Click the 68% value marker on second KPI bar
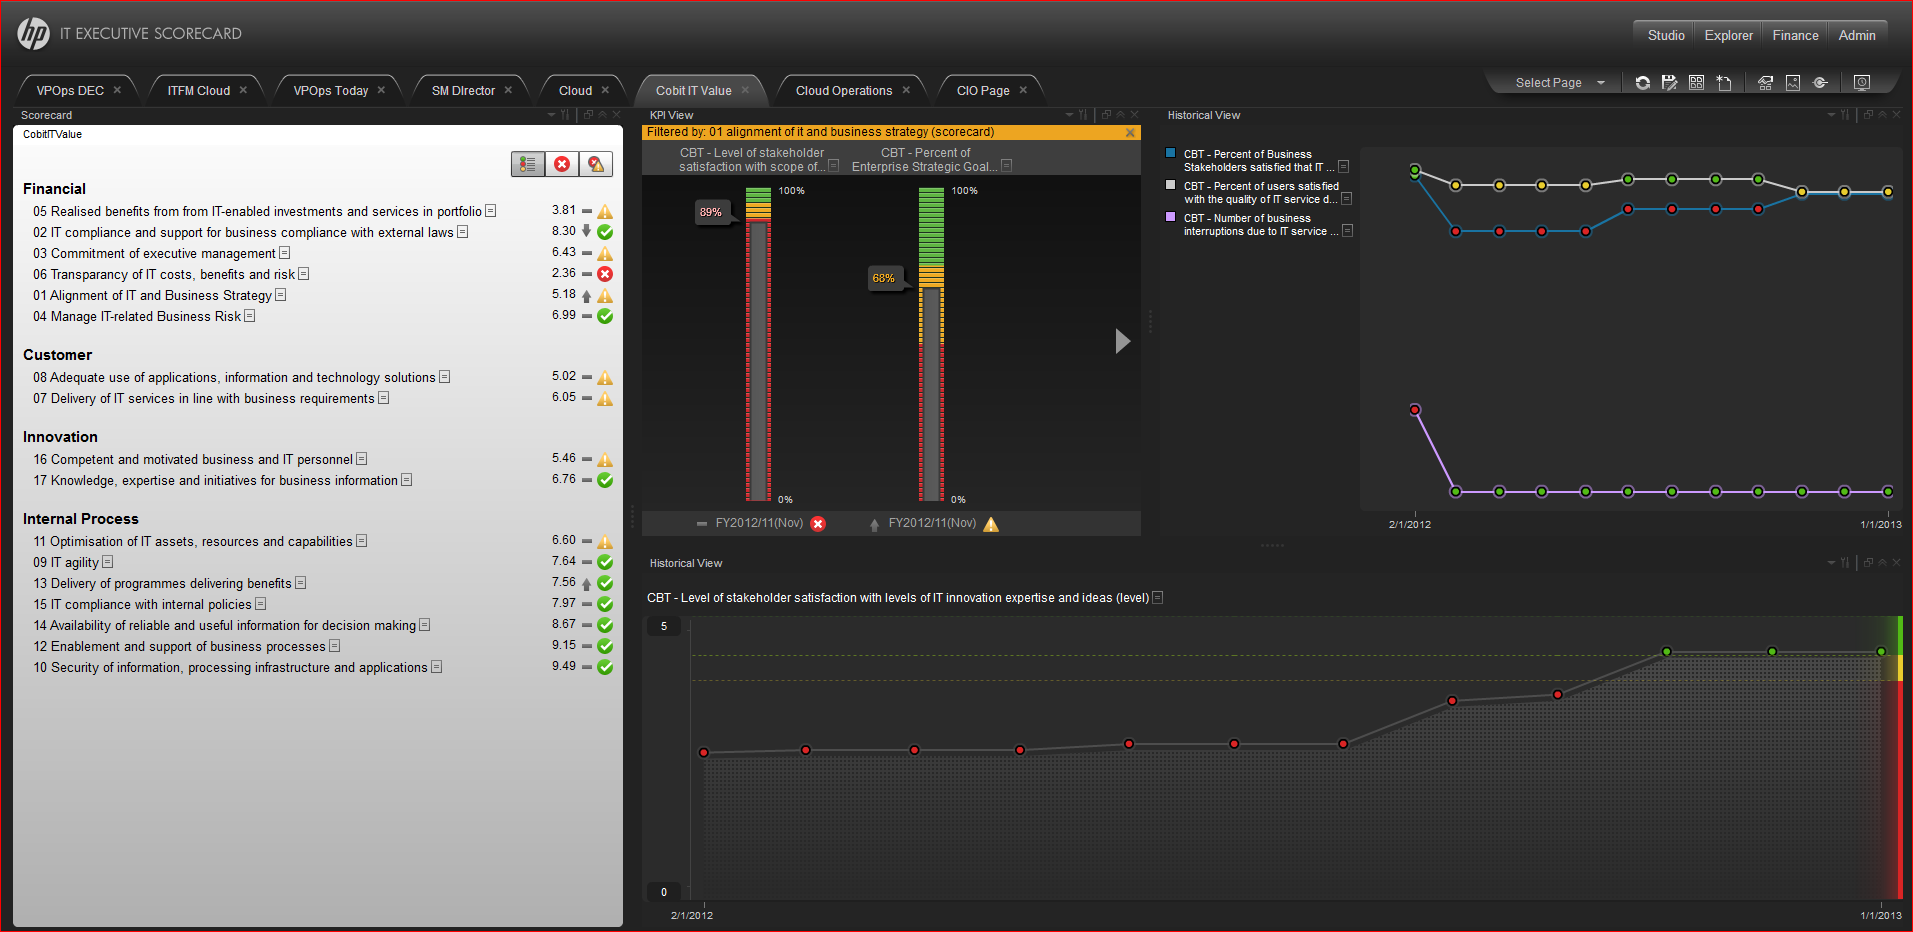The width and height of the screenshot is (1913, 932). point(884,278)
